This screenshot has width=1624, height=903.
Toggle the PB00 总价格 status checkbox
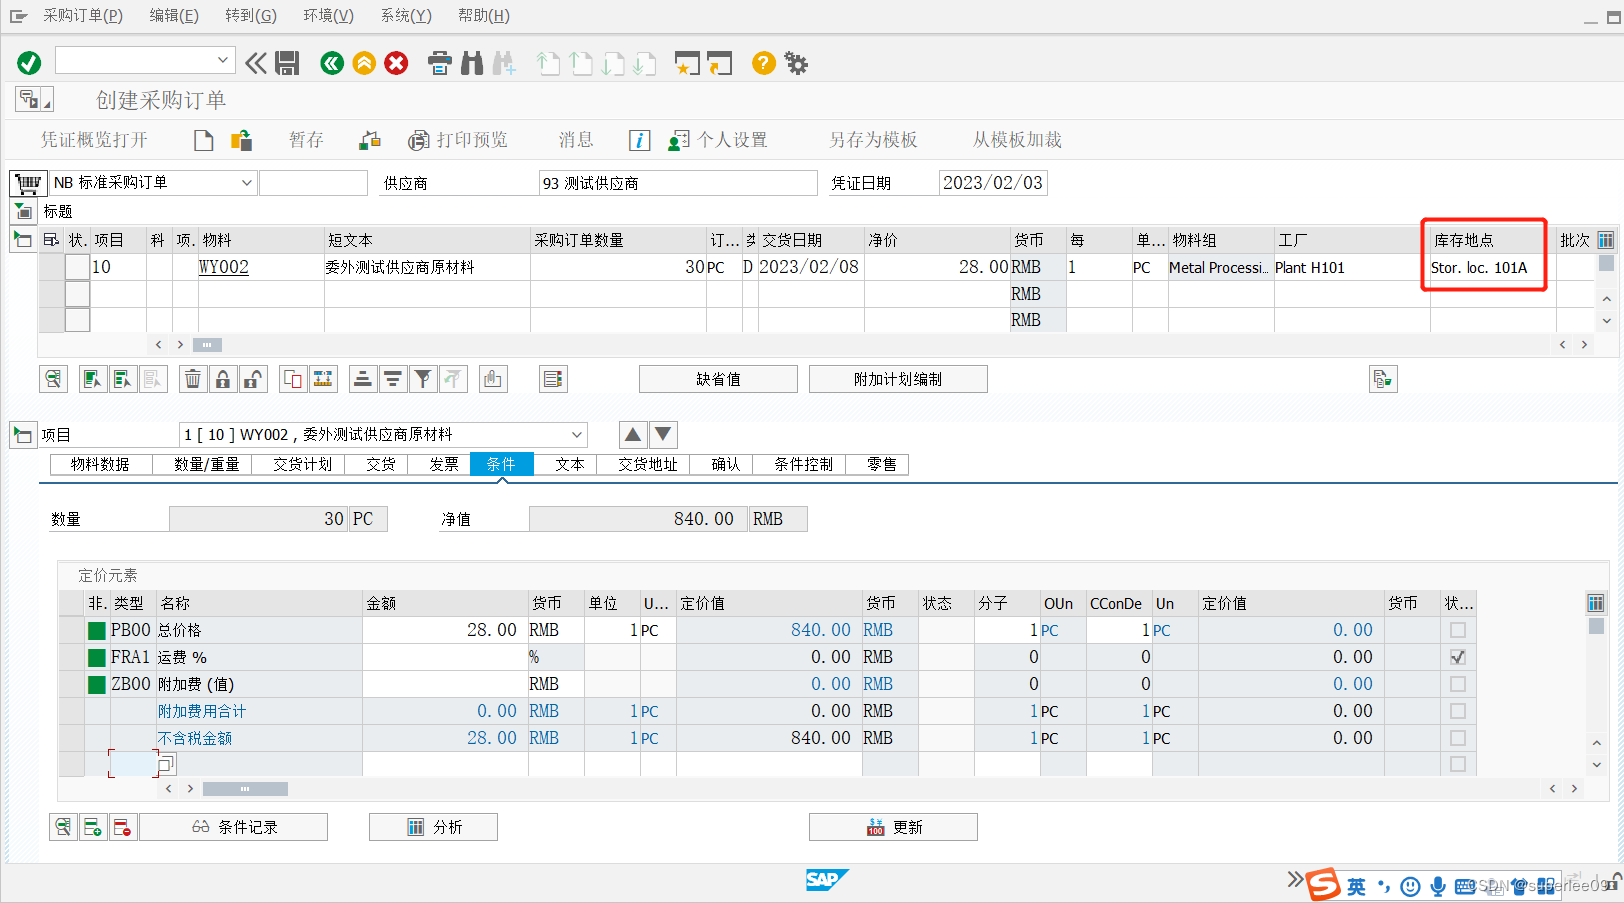(1458, 630)
